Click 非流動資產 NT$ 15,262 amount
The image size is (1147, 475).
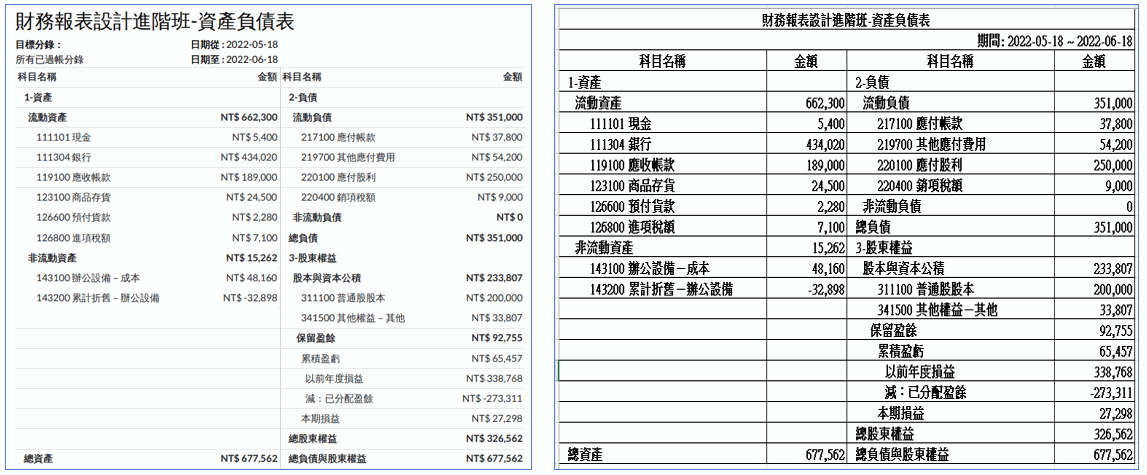[252, 258]
